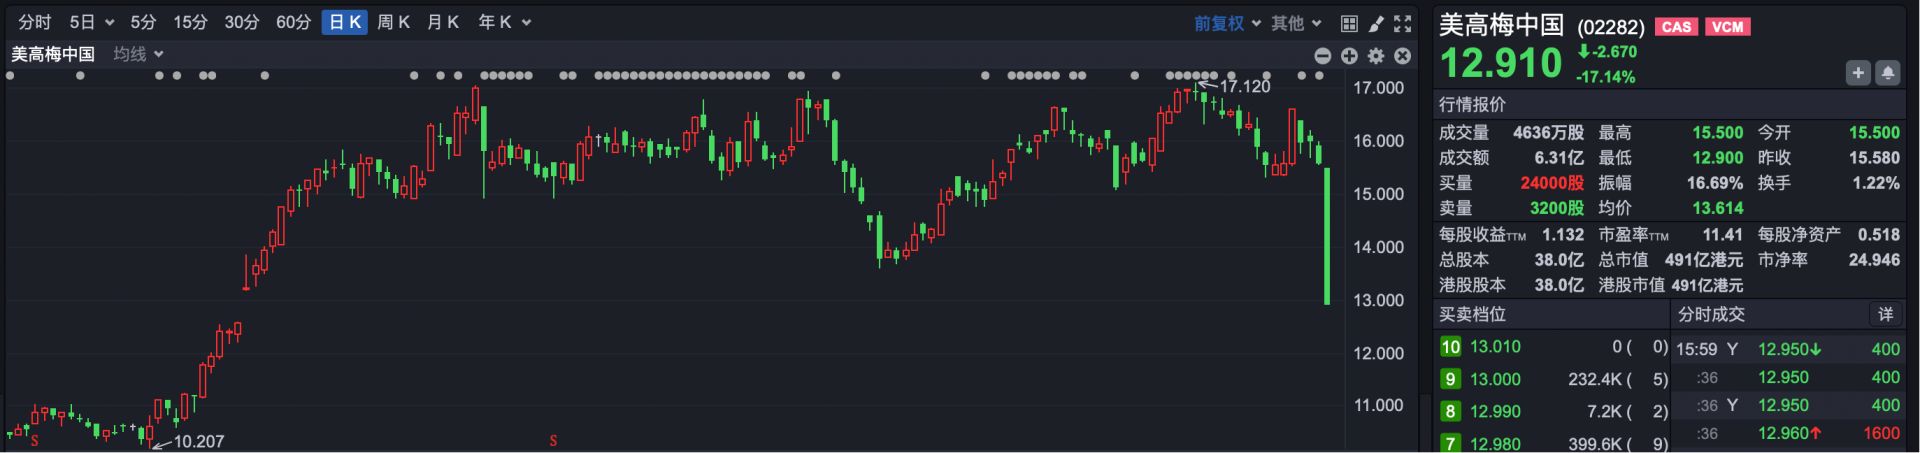Image resolution: width=1920 pixels, height=453 pixels.
Task: Click the 13.000 price in order book
Action: [x=1495, y=379]
